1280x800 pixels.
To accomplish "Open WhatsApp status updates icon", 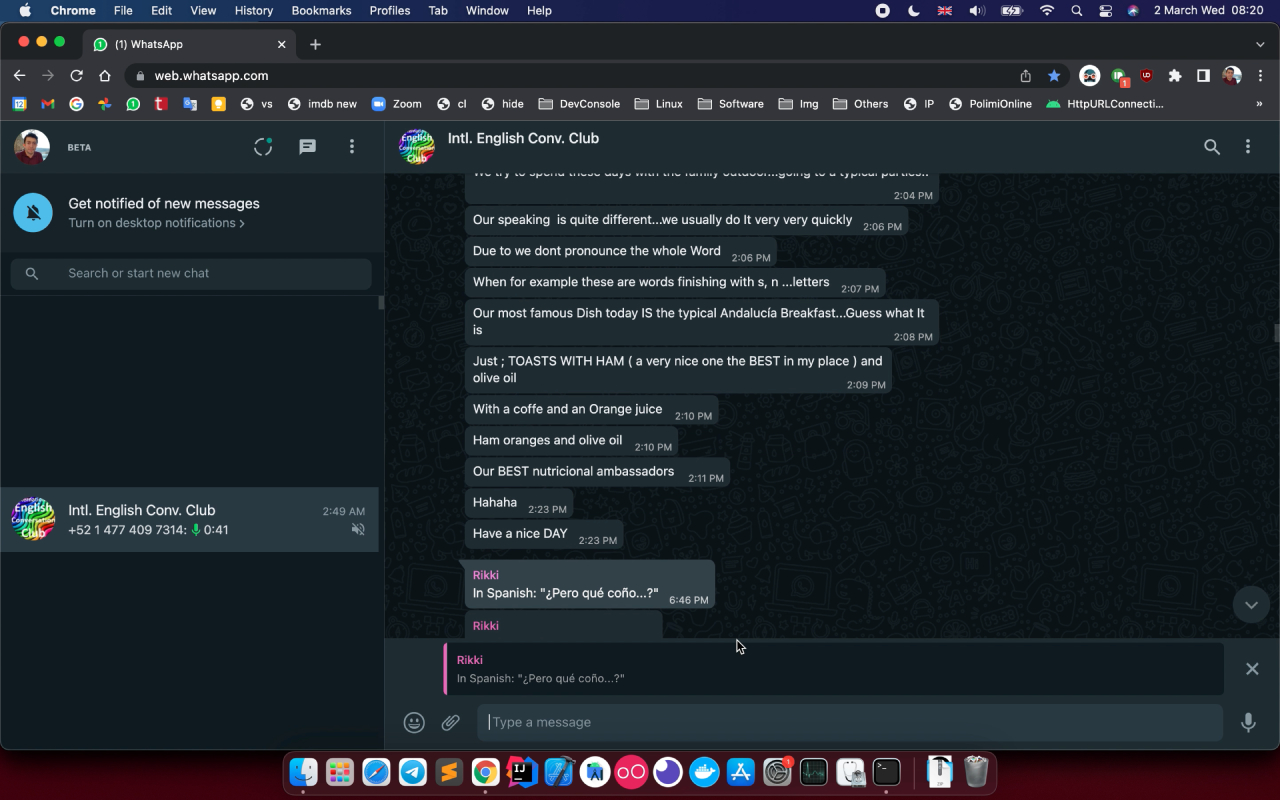I will click(263, 147).
